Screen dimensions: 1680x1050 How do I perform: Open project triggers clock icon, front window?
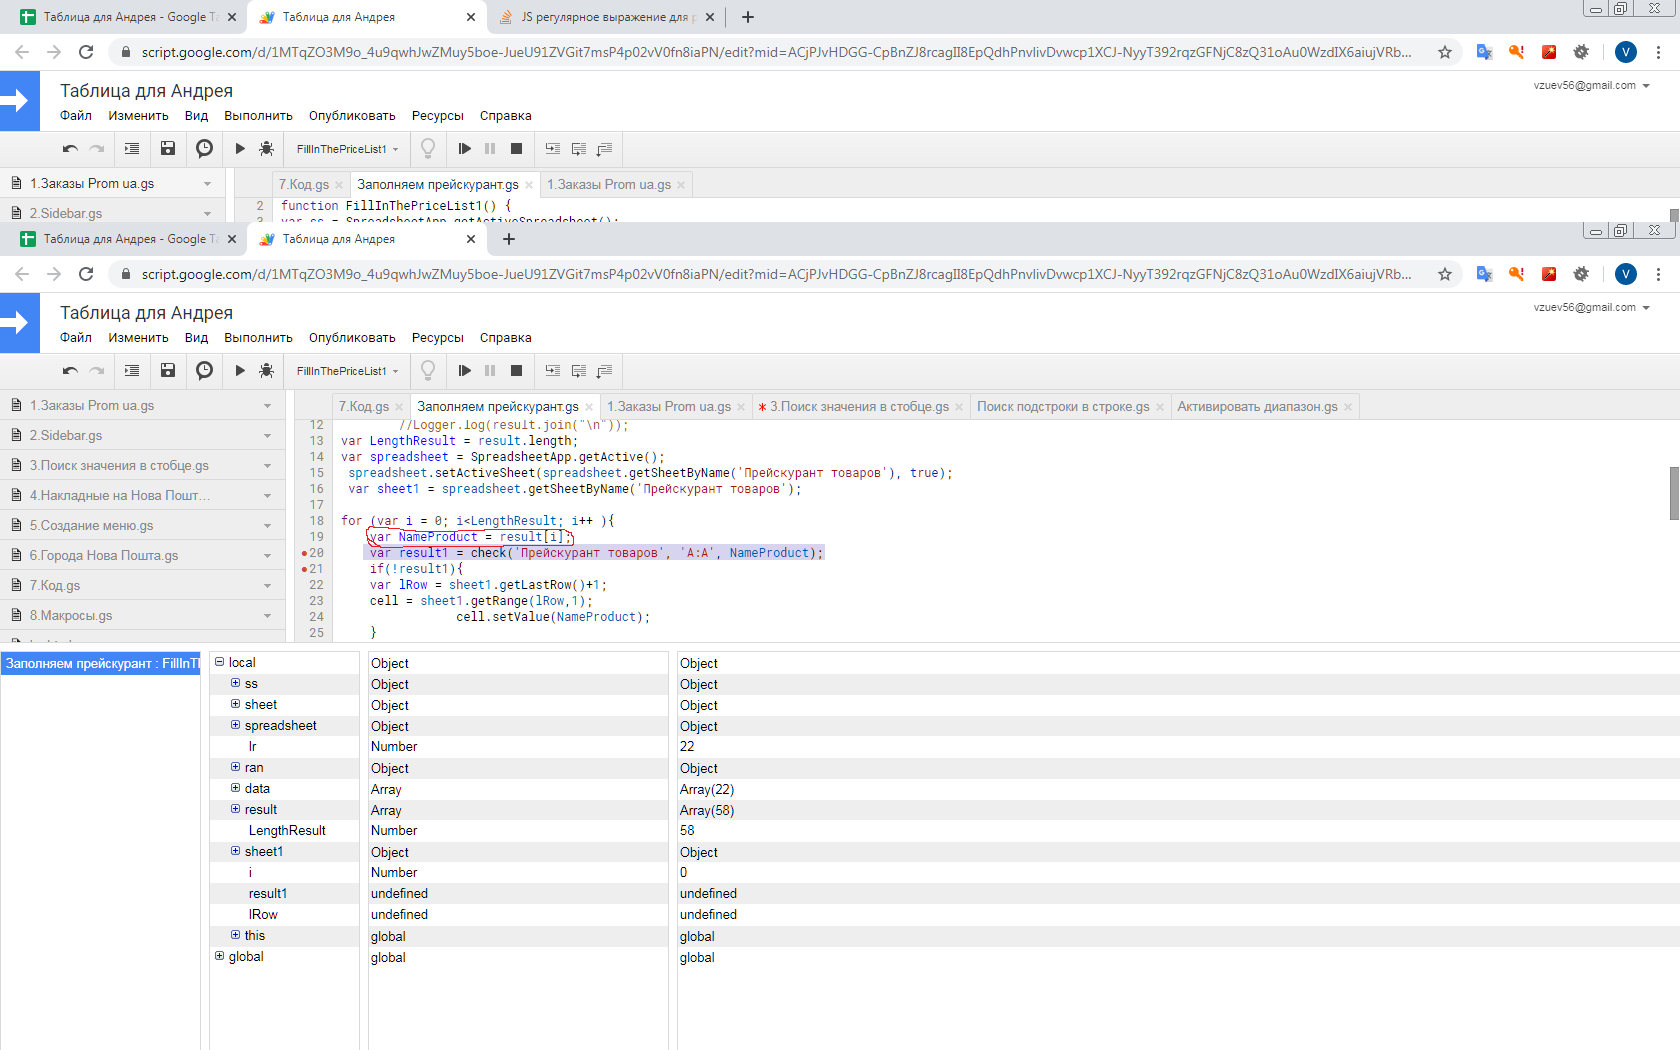tap(204, 371)
